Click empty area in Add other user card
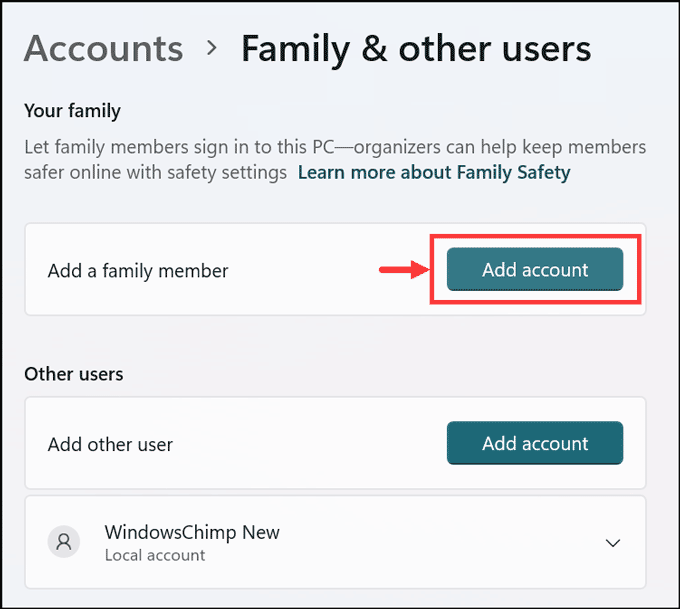 pos(310,444)
